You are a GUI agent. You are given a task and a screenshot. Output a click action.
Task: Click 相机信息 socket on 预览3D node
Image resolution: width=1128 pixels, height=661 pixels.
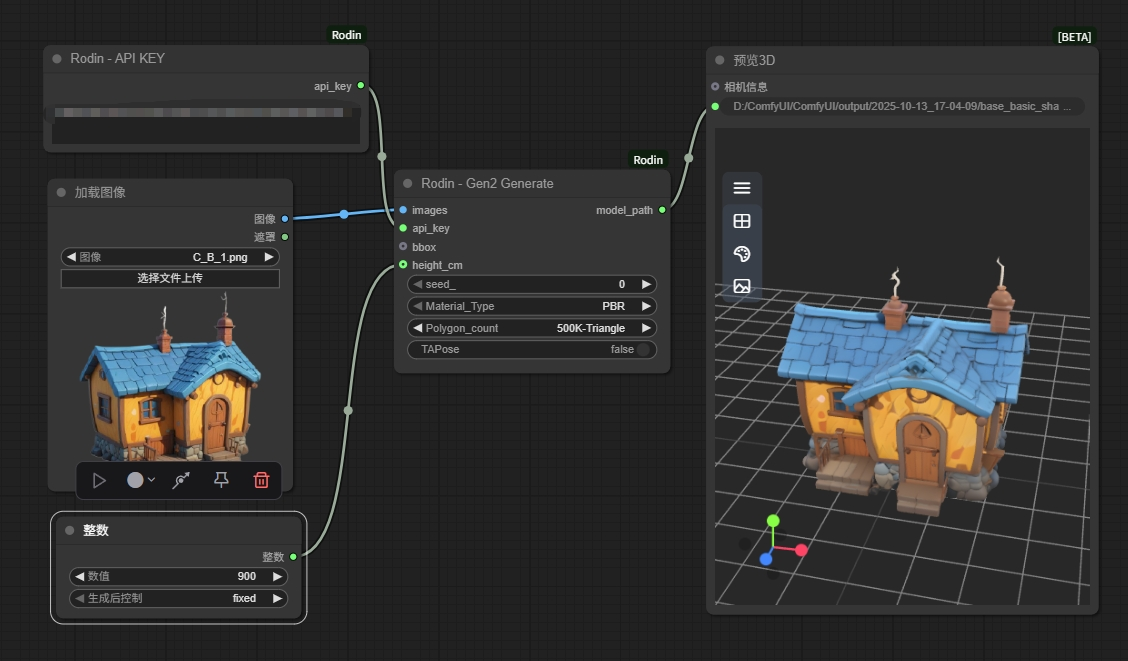tap(715, 86)
